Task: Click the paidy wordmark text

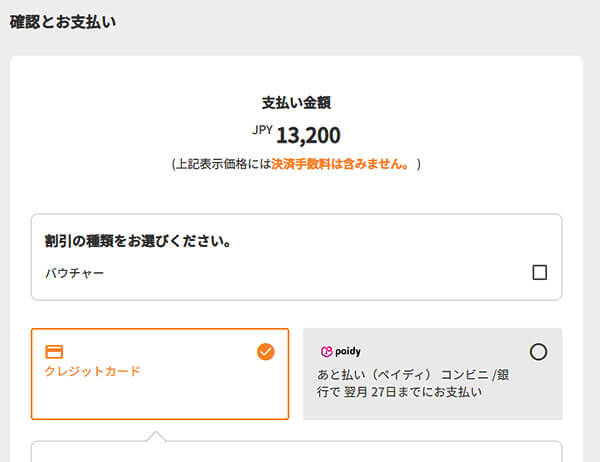Action: pyautogui.click(x=348, y=352)
